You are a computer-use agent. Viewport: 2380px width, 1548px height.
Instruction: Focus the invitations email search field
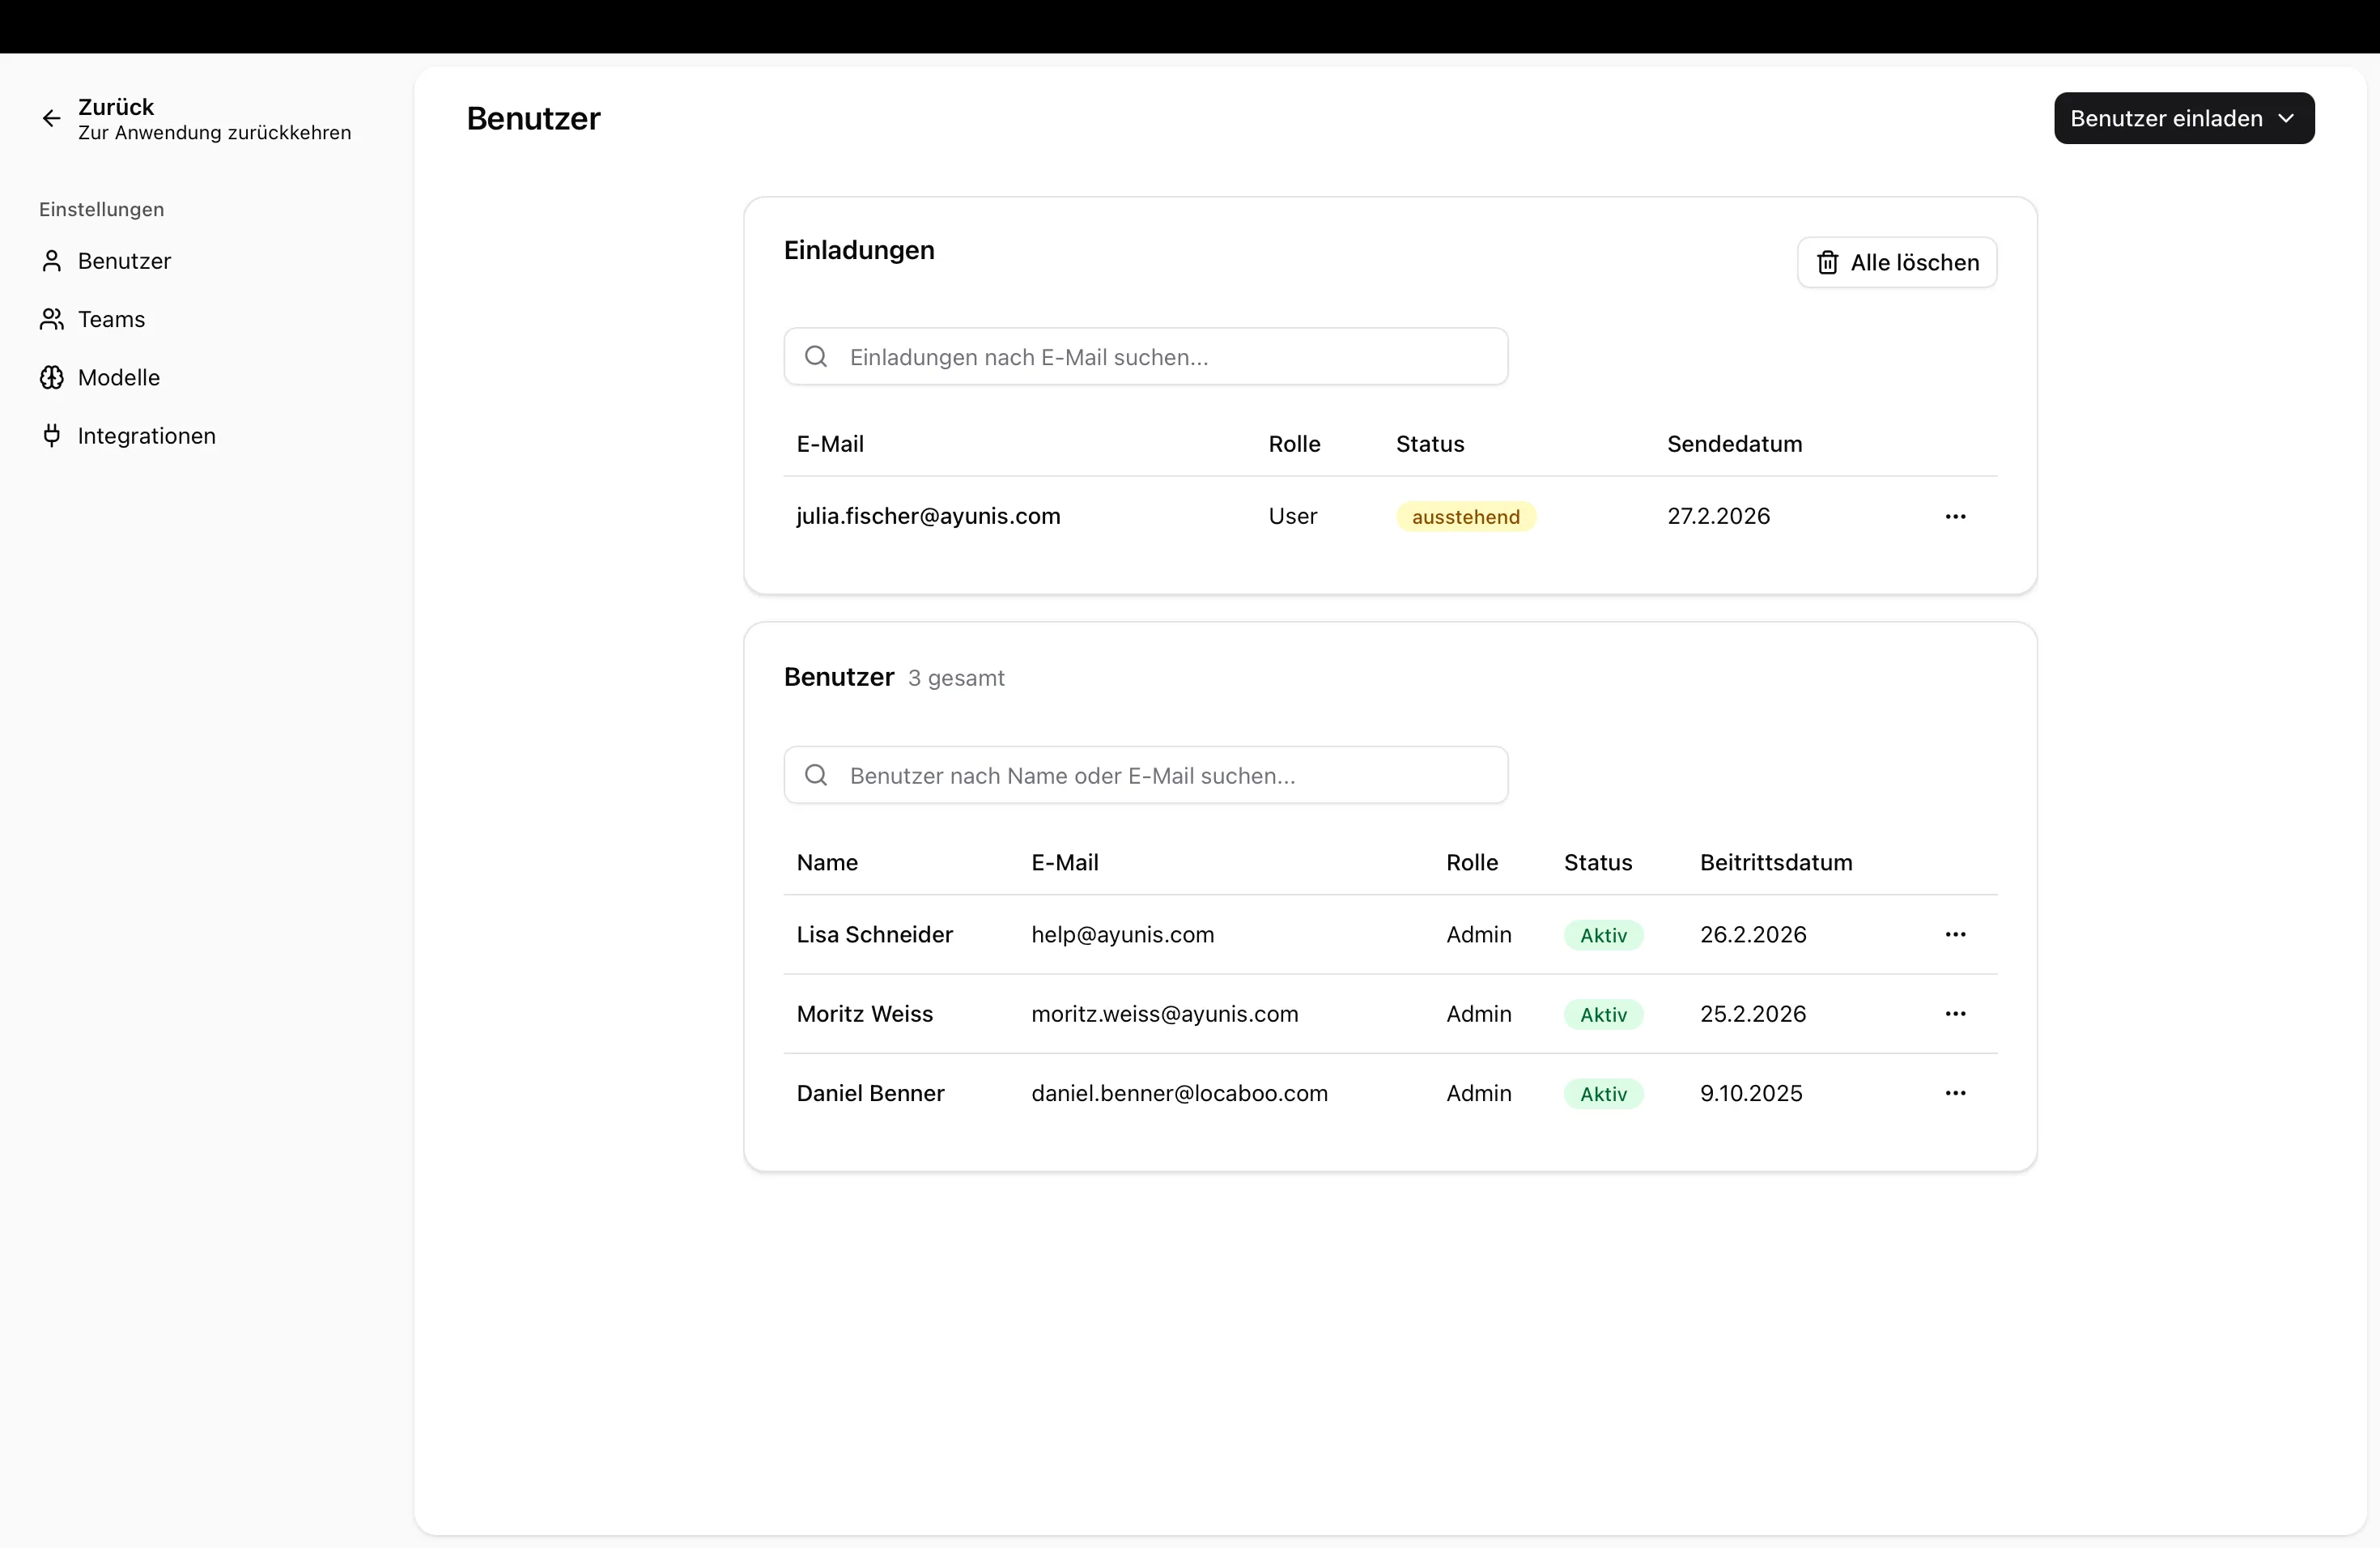[x=1160, y=357]
